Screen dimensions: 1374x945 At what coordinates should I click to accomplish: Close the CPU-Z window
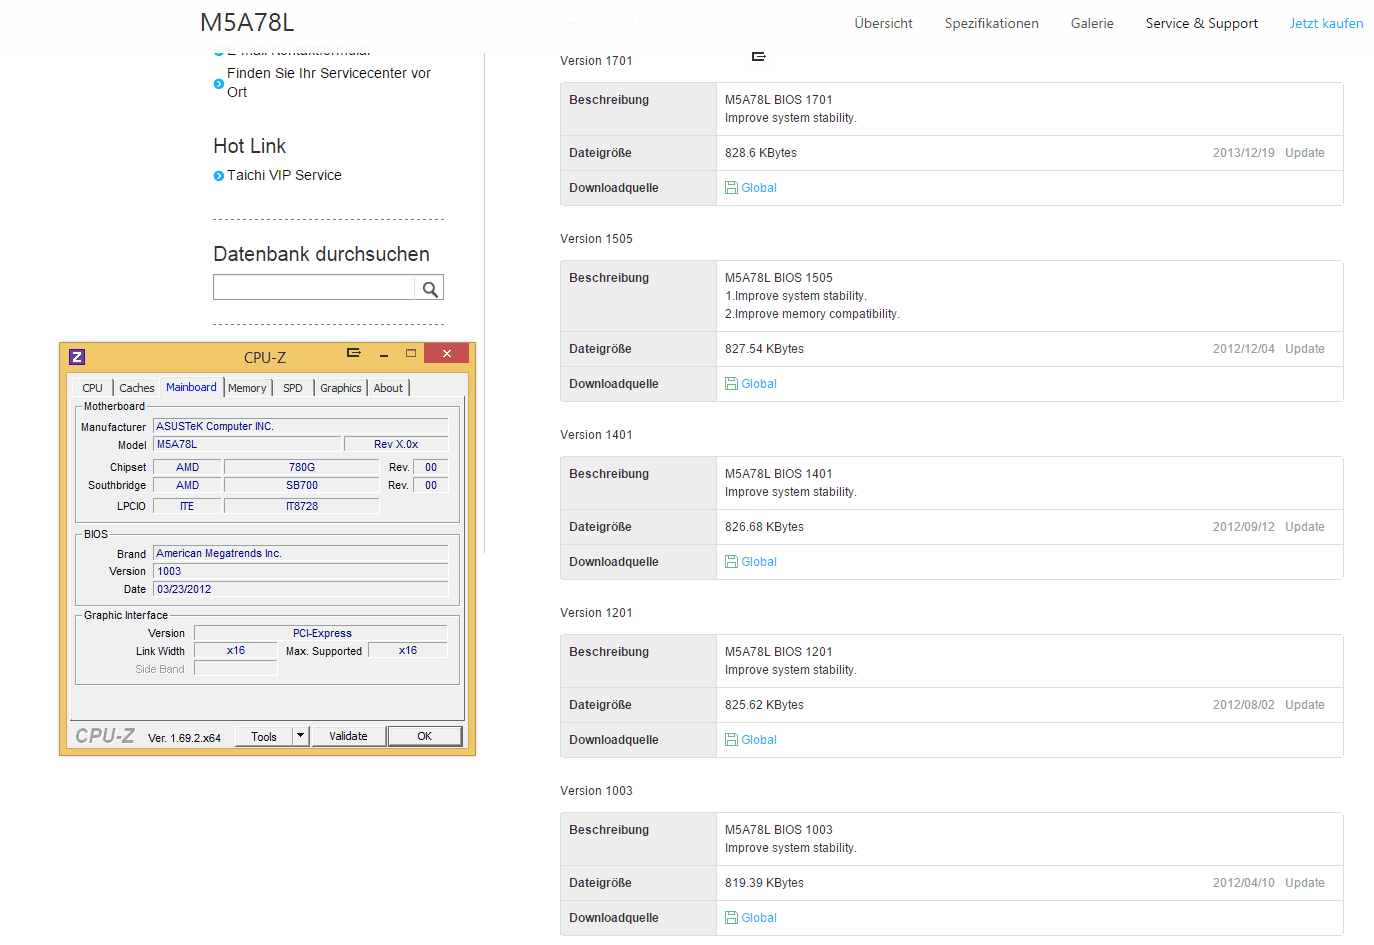coord(447,353)
